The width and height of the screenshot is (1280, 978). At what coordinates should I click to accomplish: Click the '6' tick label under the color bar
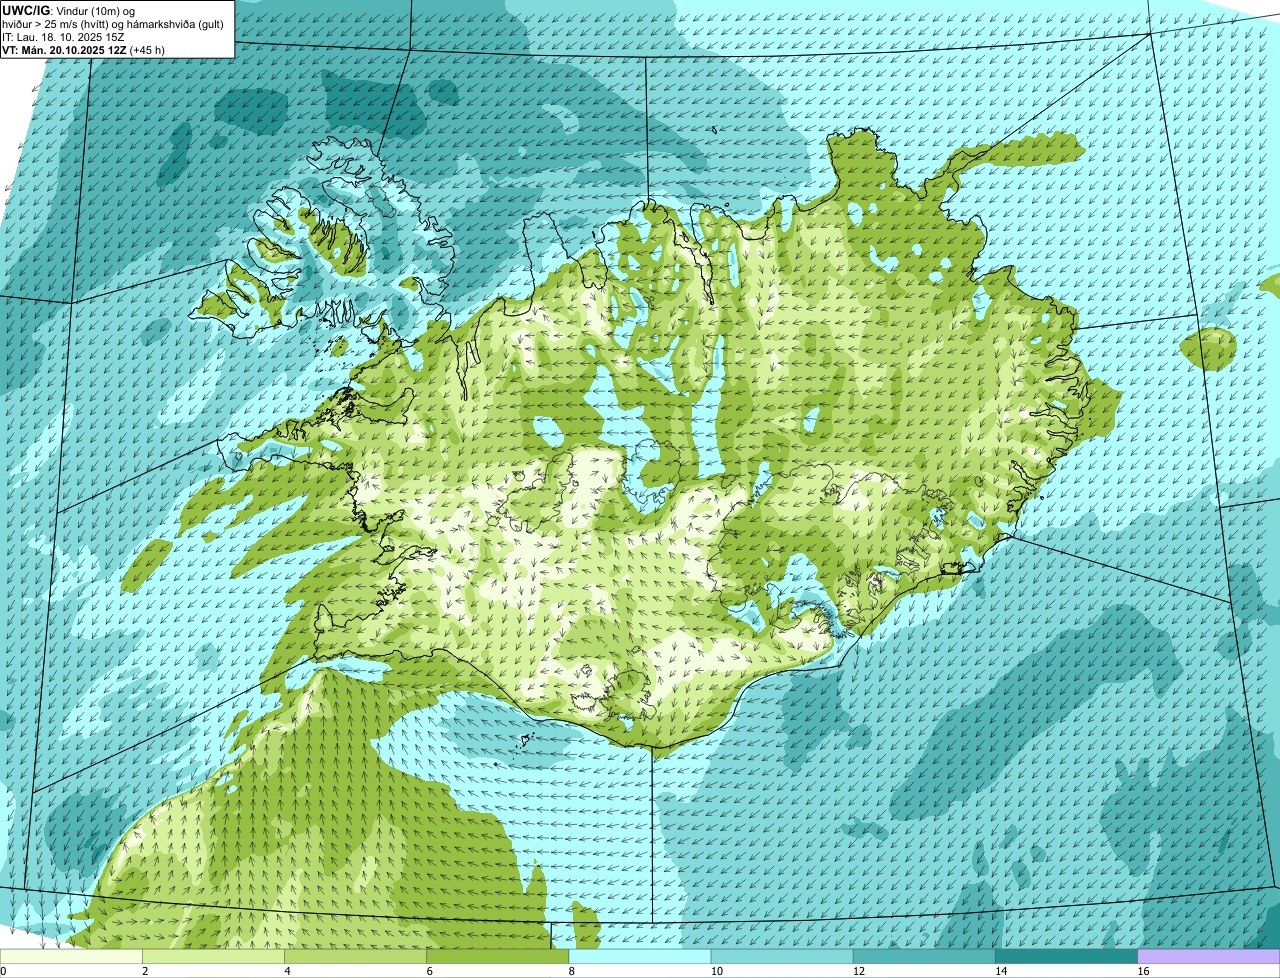coord(430,971)
